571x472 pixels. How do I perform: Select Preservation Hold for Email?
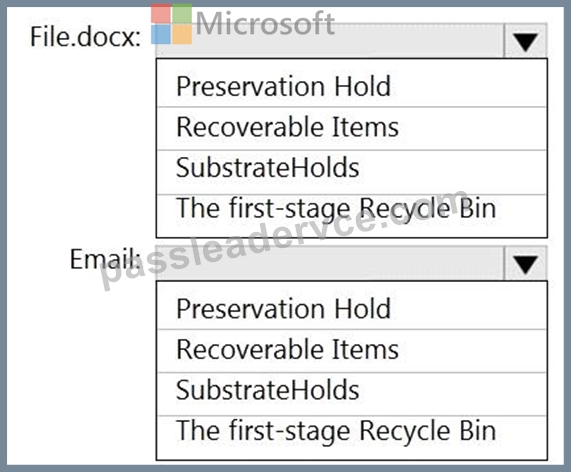(351, 308)
